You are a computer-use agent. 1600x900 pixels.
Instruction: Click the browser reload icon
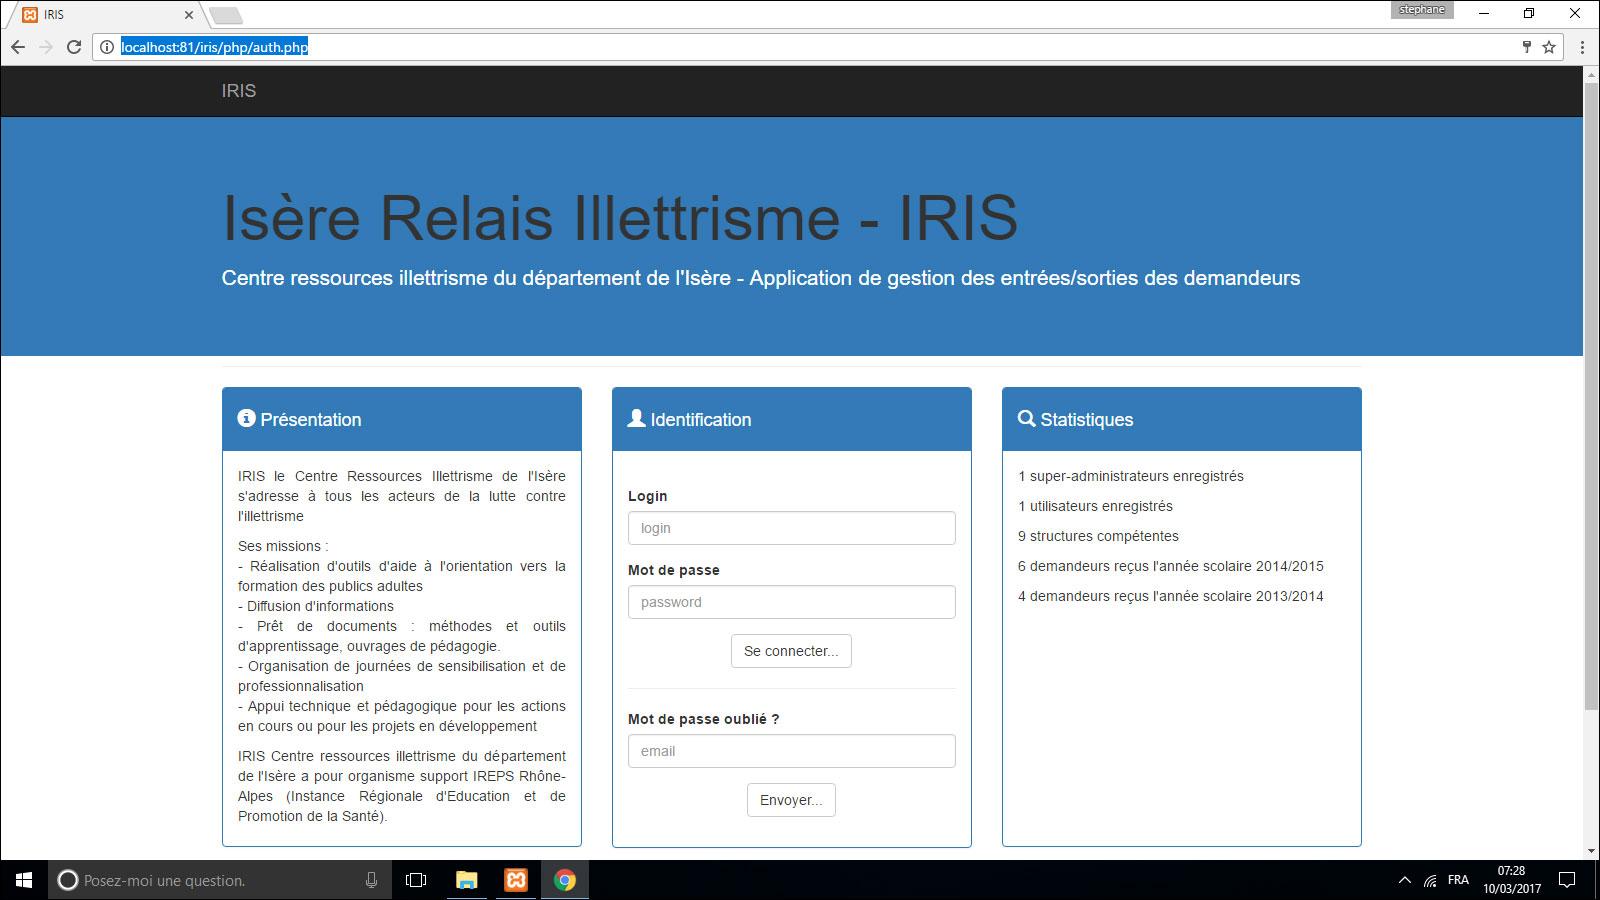point(73,47)
